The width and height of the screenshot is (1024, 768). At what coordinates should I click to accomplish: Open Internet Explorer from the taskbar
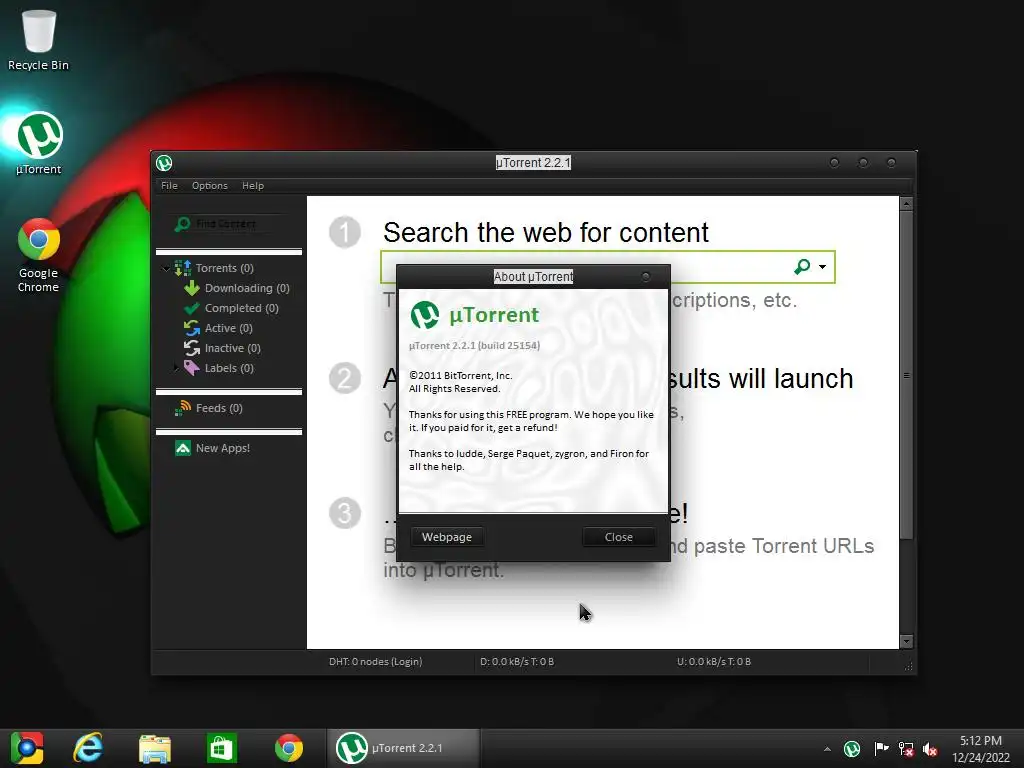pyautogui.click(x=88, y=748)
